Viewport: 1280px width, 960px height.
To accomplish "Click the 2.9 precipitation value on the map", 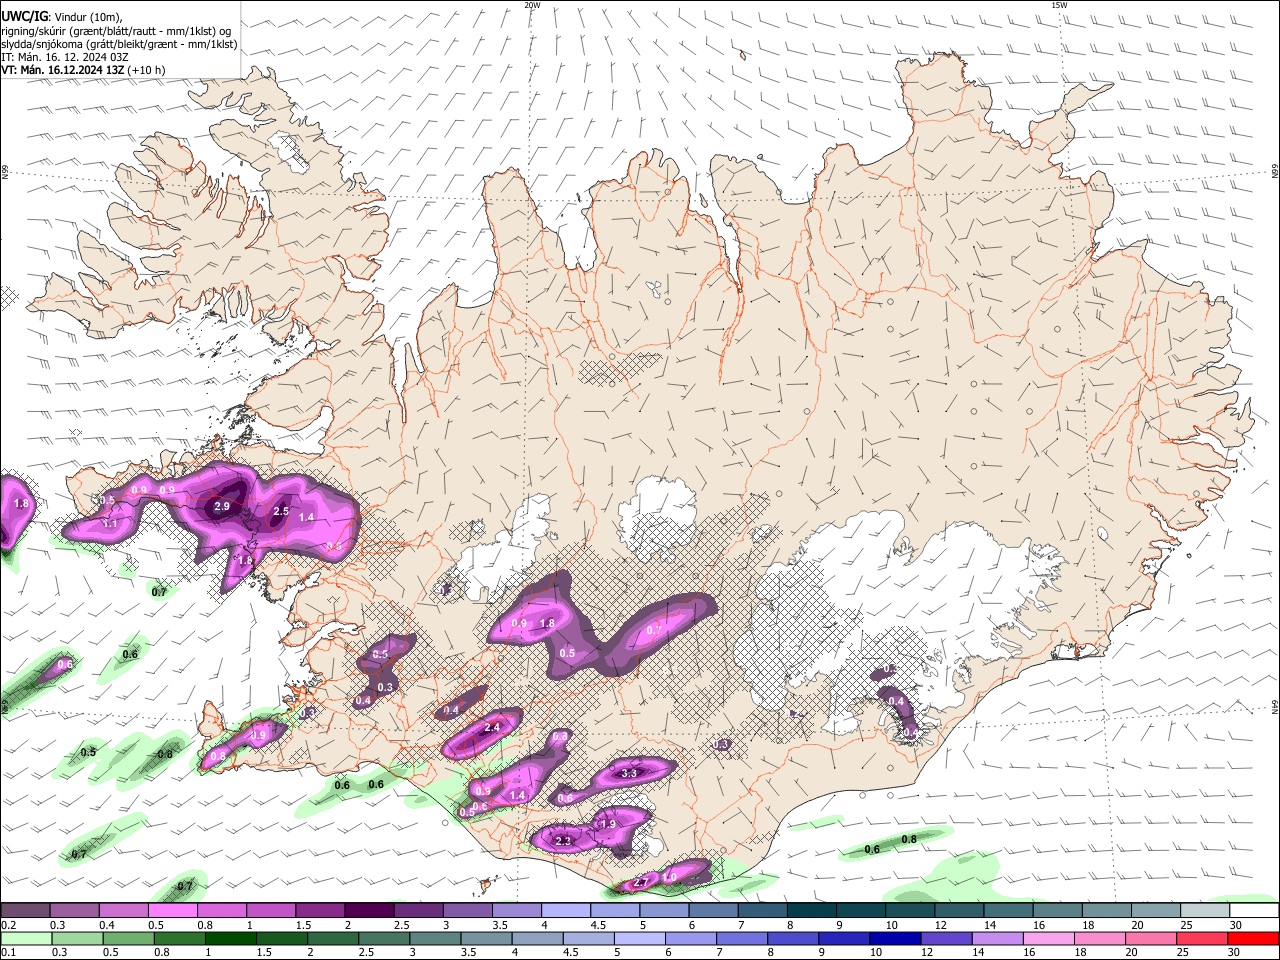I will (x=222, y=507).
